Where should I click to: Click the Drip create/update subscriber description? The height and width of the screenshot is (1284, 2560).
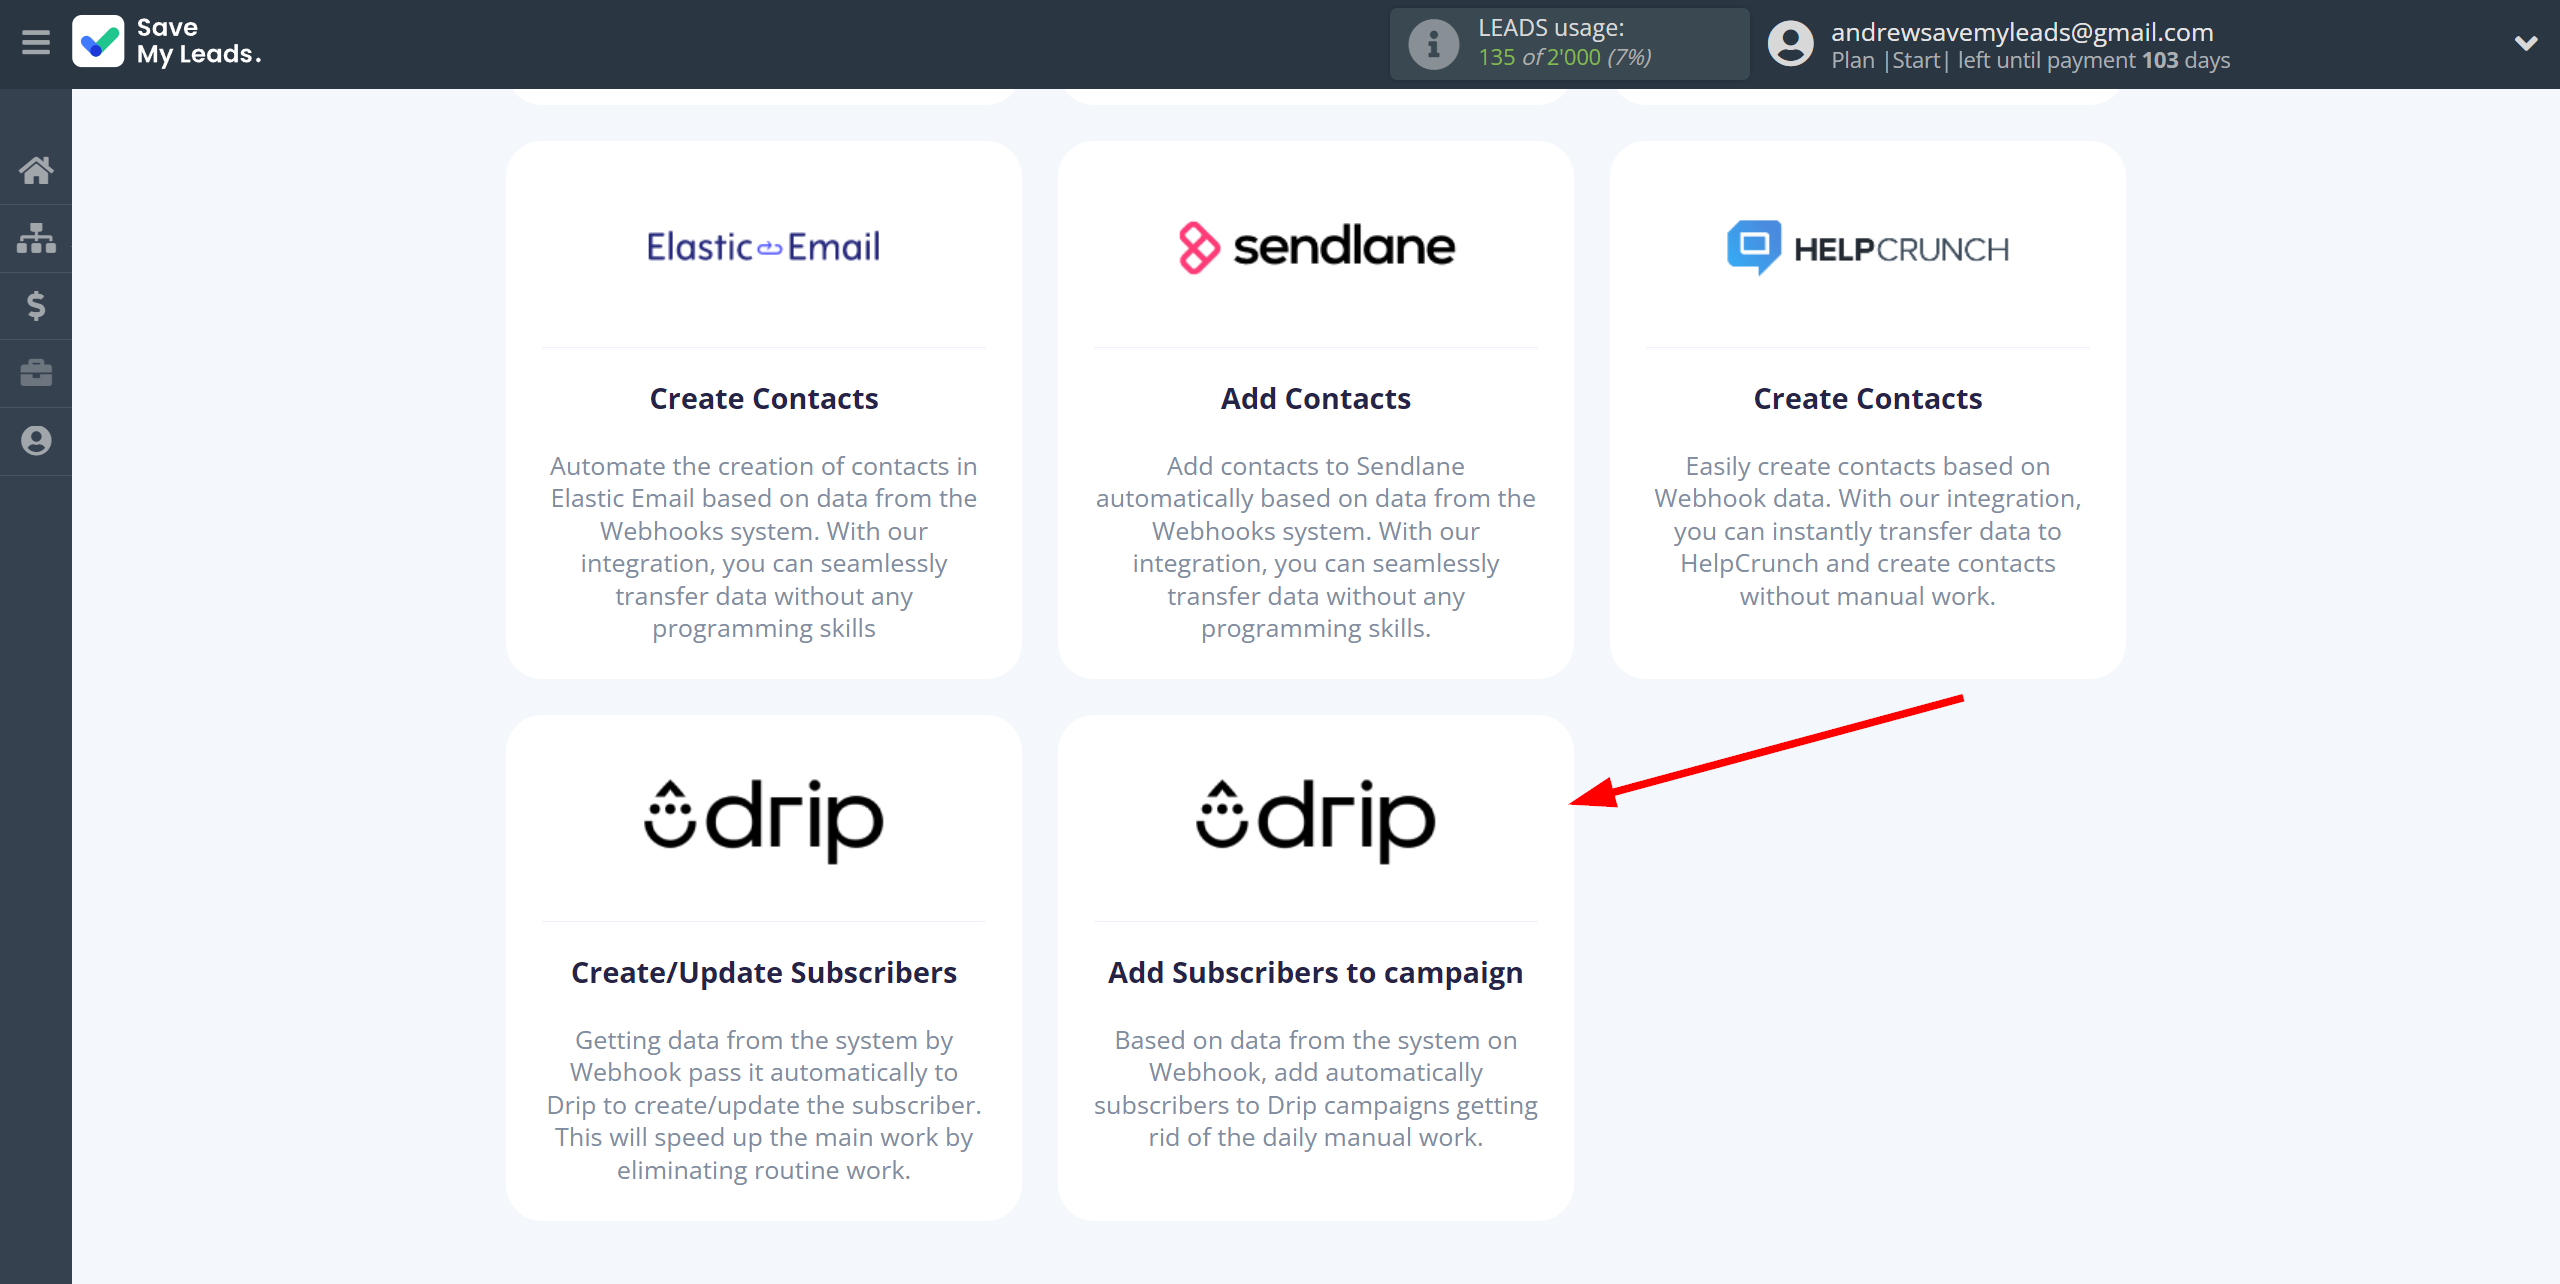[x=763, y=1105]
